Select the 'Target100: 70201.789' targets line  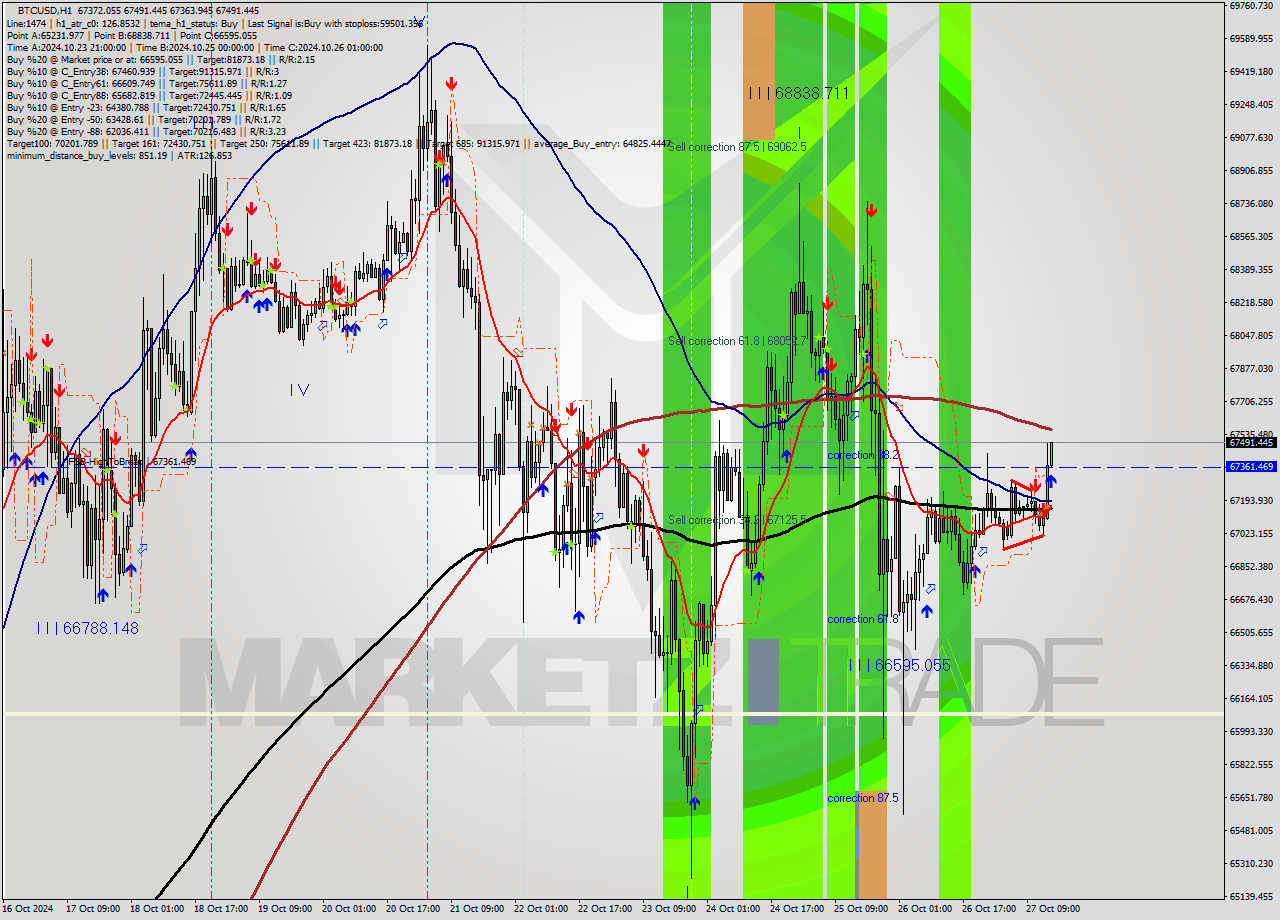(x=339, y=144)
